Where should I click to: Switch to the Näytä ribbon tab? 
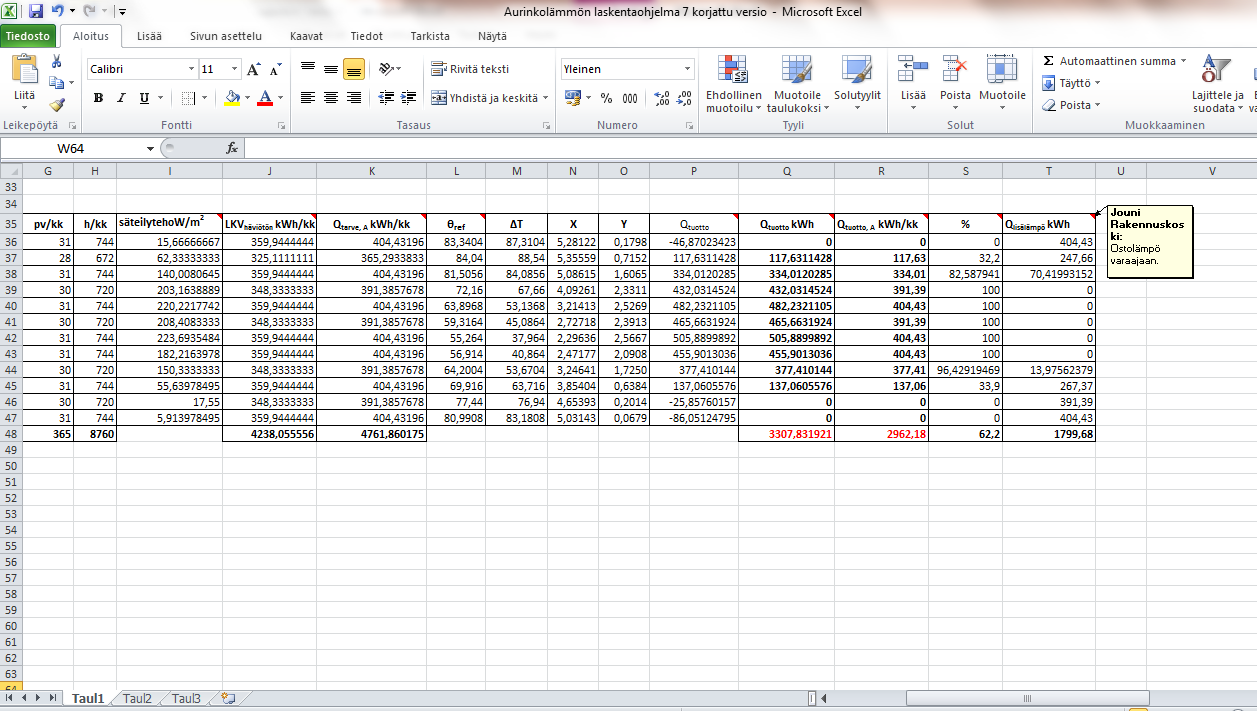tap(492, 36)
